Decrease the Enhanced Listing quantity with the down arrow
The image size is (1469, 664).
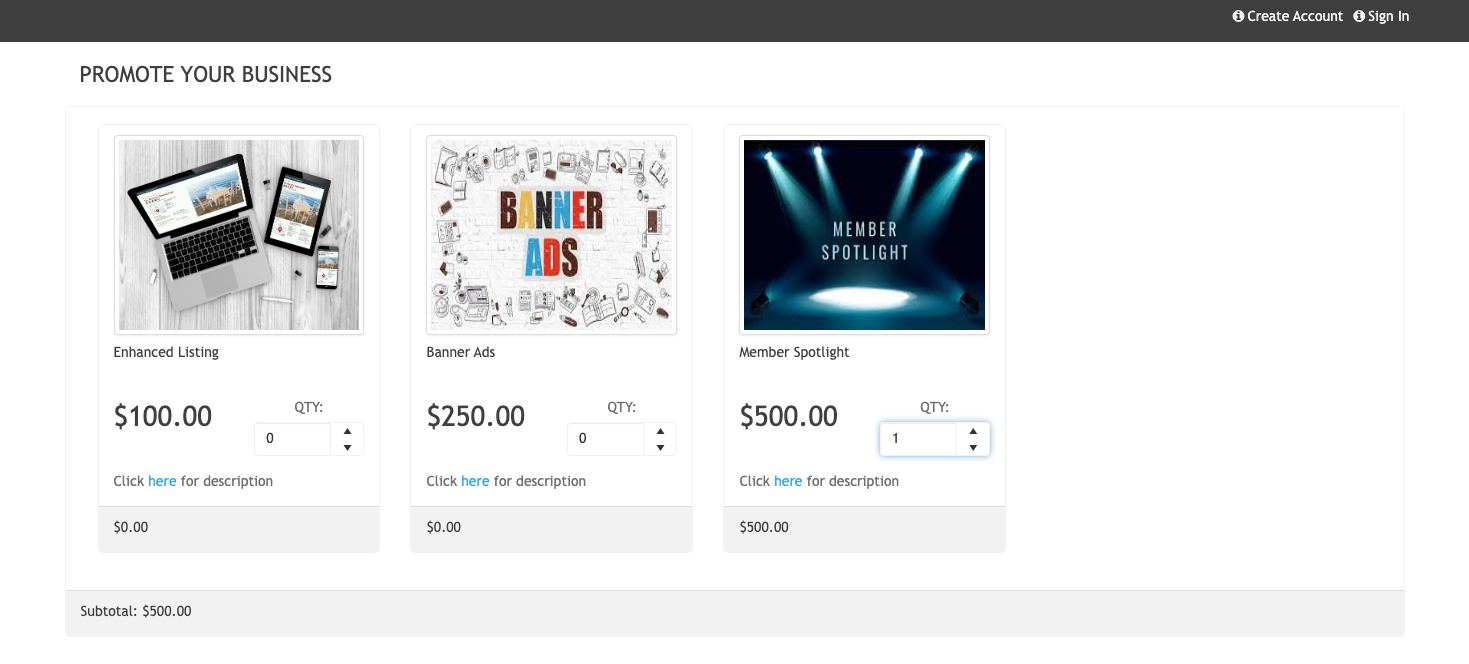(347, 447)
